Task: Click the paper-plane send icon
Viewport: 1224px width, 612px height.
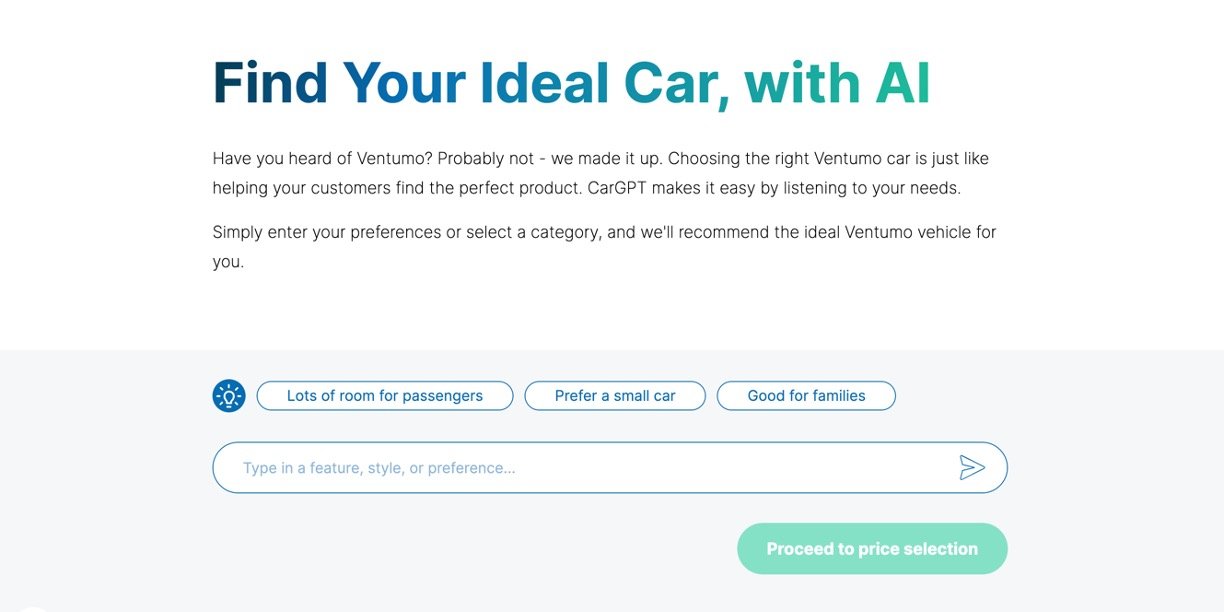Action: [x=972, y=467]
